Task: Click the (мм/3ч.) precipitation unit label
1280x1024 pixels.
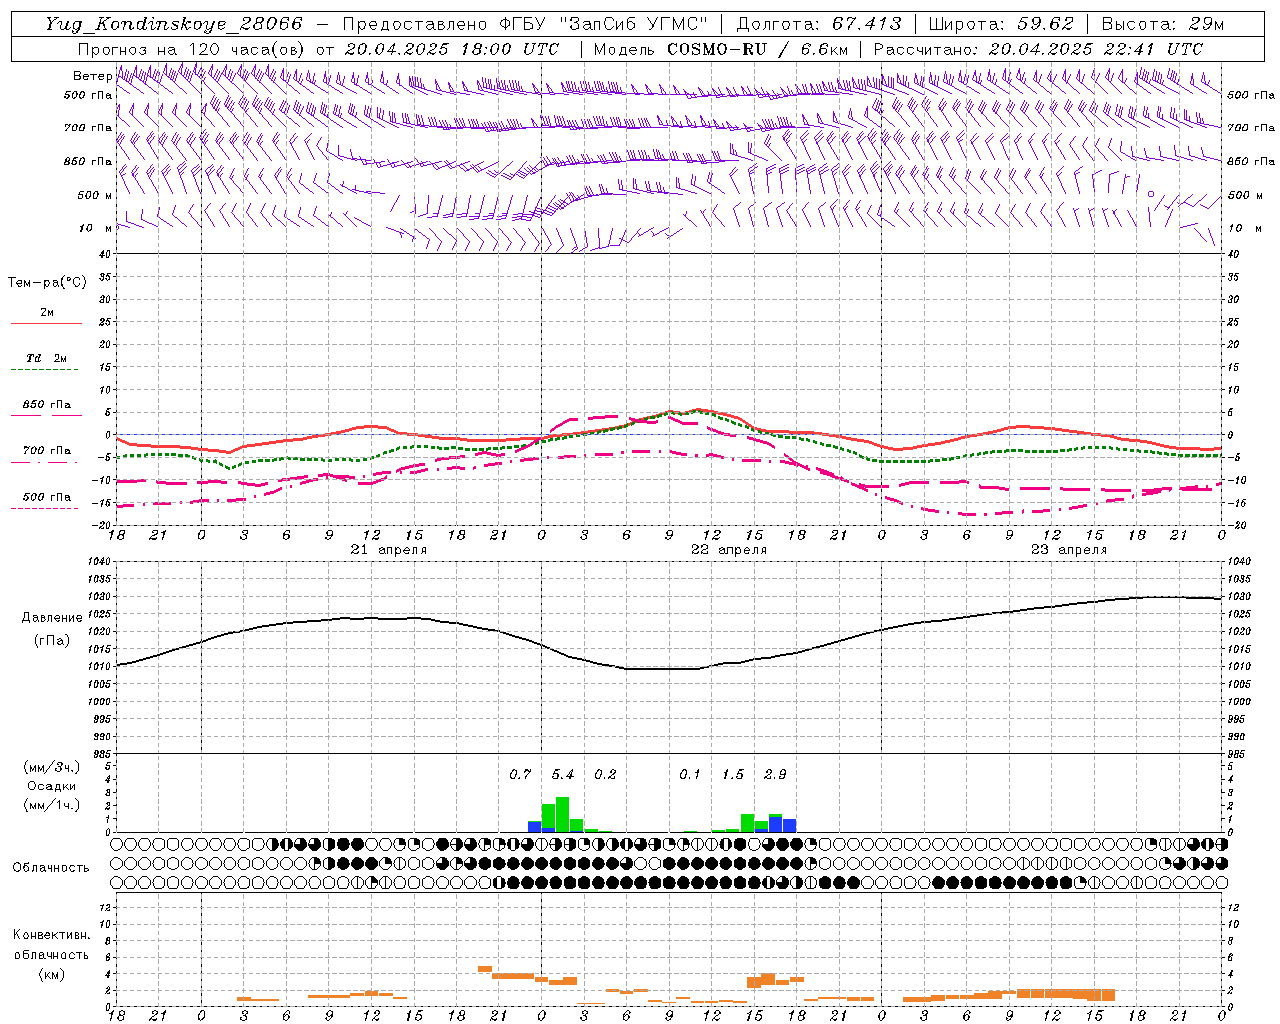Action: tap(51, 767)
